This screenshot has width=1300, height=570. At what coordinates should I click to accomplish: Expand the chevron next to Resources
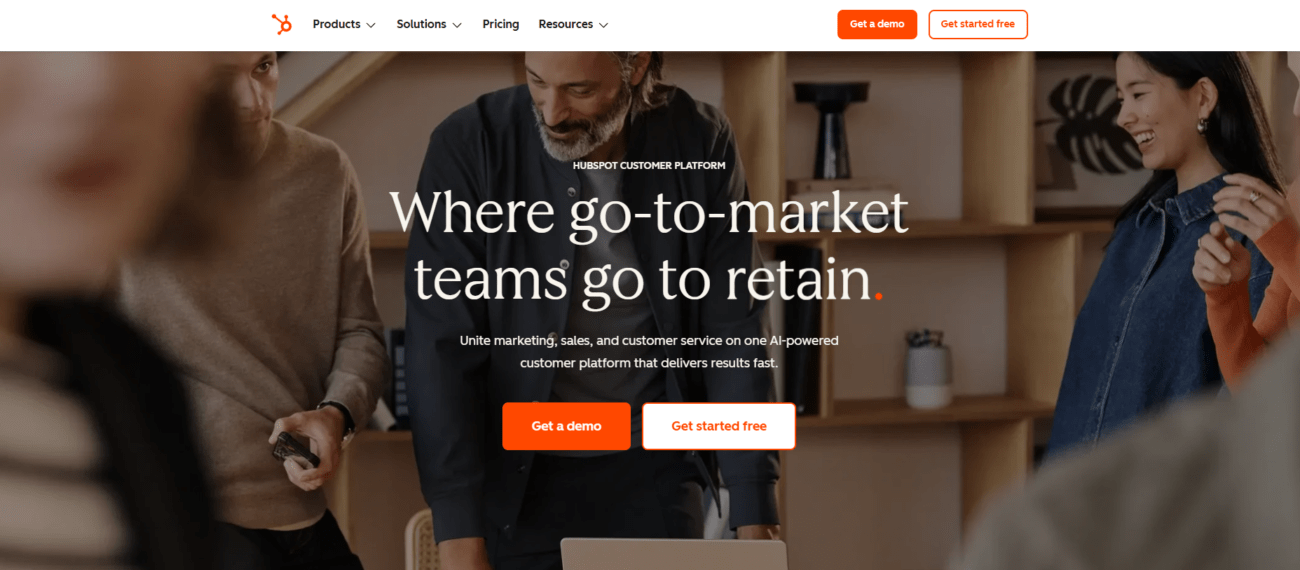pos(603,25)
